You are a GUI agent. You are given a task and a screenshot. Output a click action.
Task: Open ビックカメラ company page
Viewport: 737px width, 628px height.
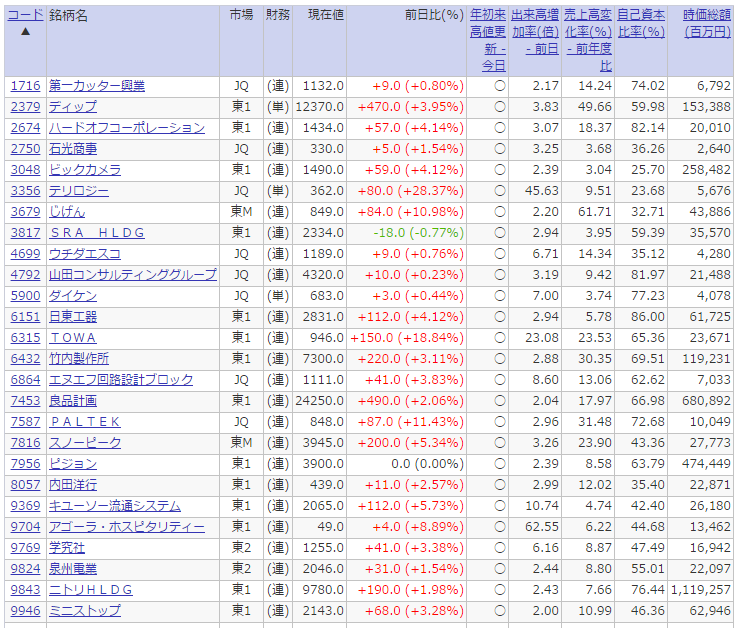(x=85, y=170)
